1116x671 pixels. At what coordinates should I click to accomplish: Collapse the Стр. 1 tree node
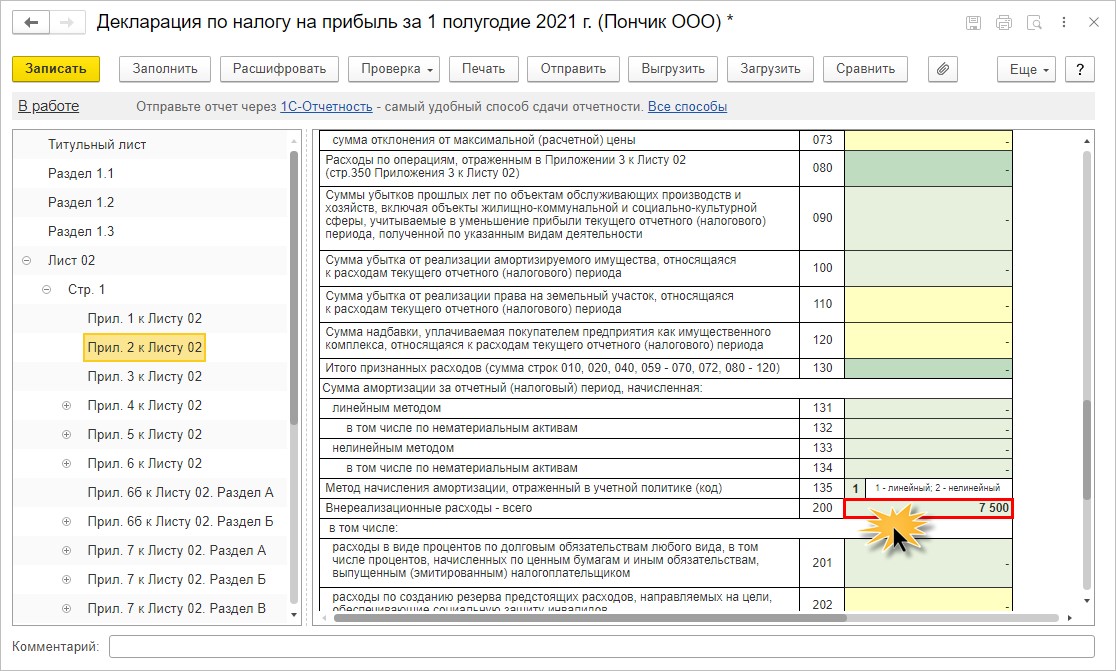click(46, 290)
